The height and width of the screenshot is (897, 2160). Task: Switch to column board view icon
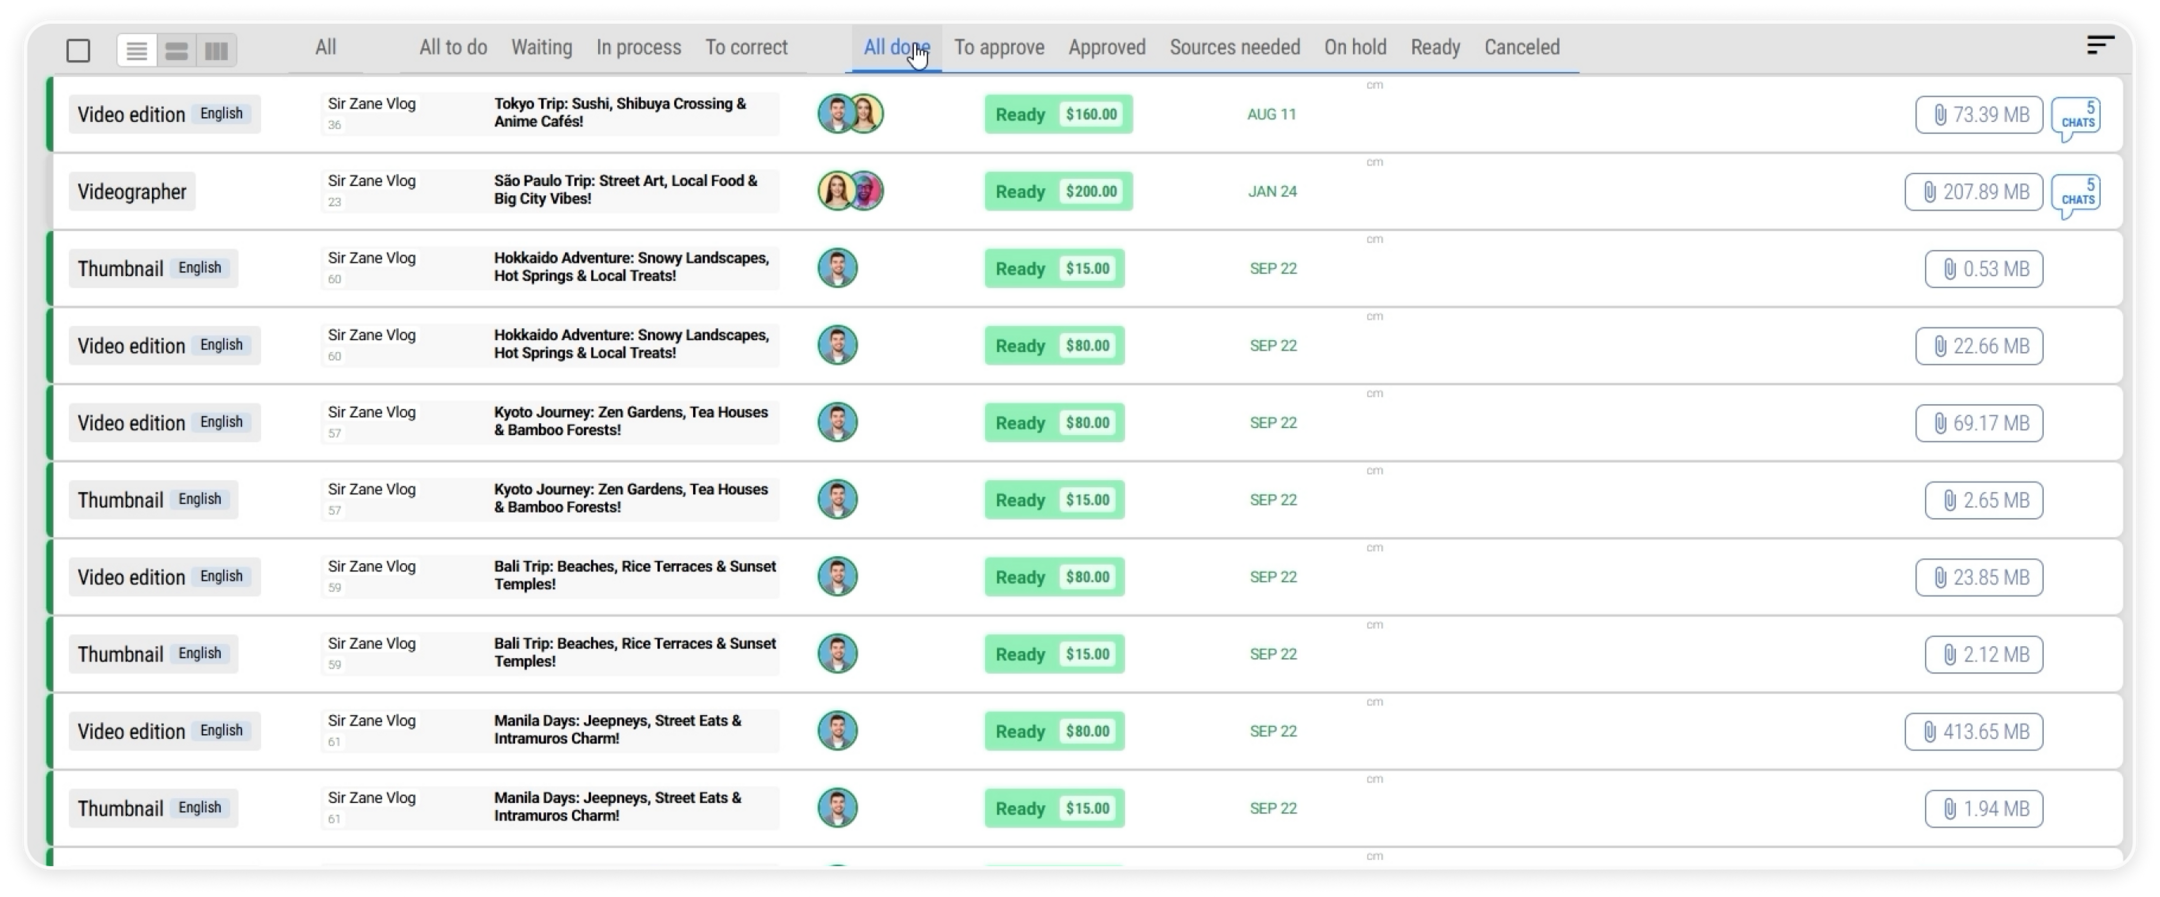[216, 51]
